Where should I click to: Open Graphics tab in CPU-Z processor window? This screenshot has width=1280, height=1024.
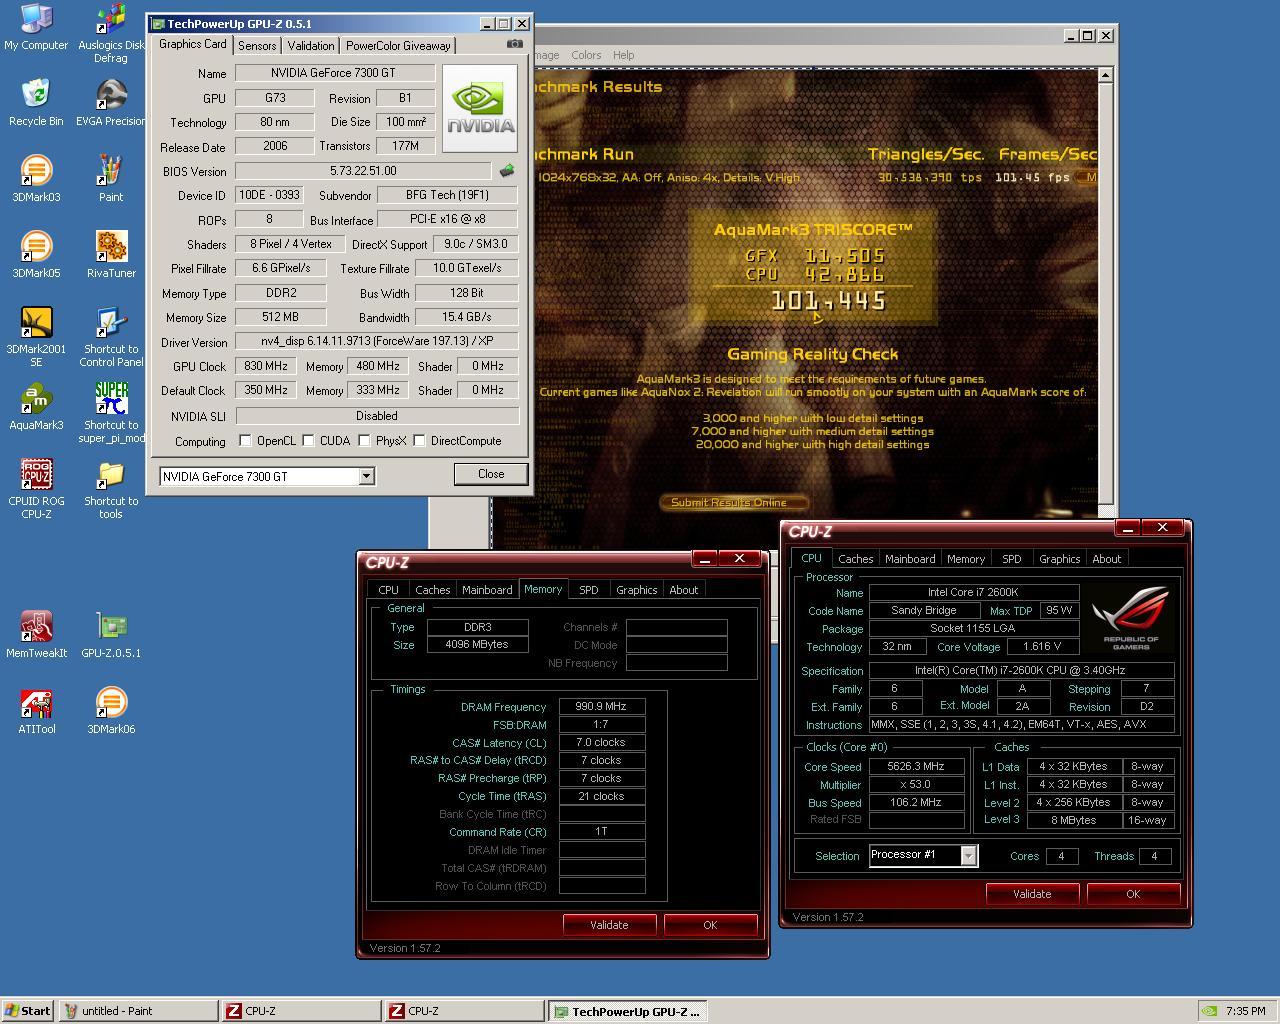(x=1059, y=559)
